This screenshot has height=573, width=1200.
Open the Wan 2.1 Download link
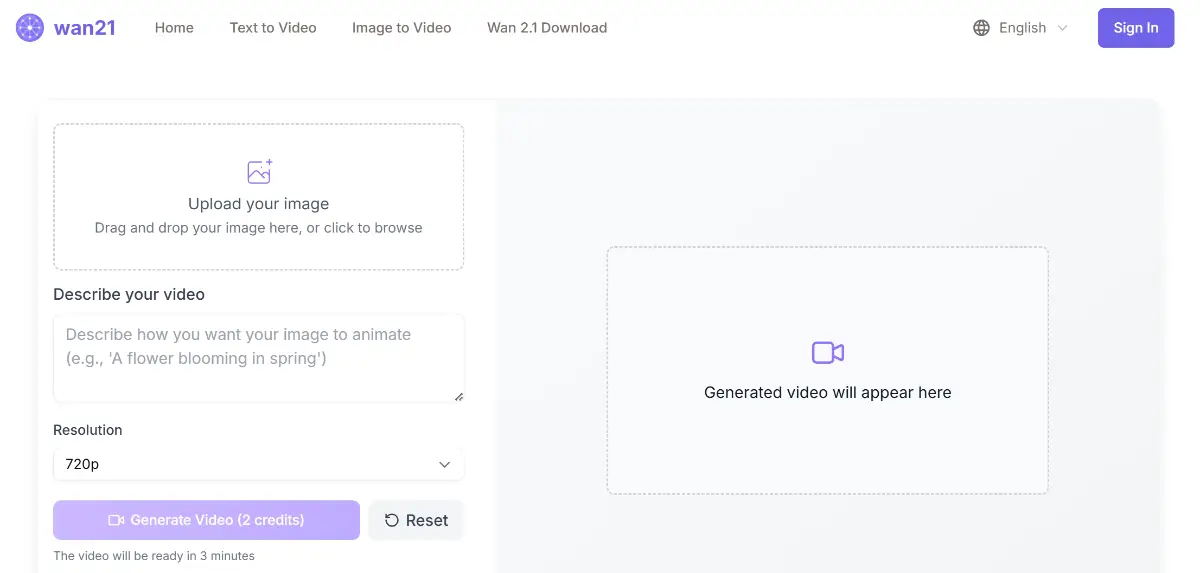pos(547,28)
